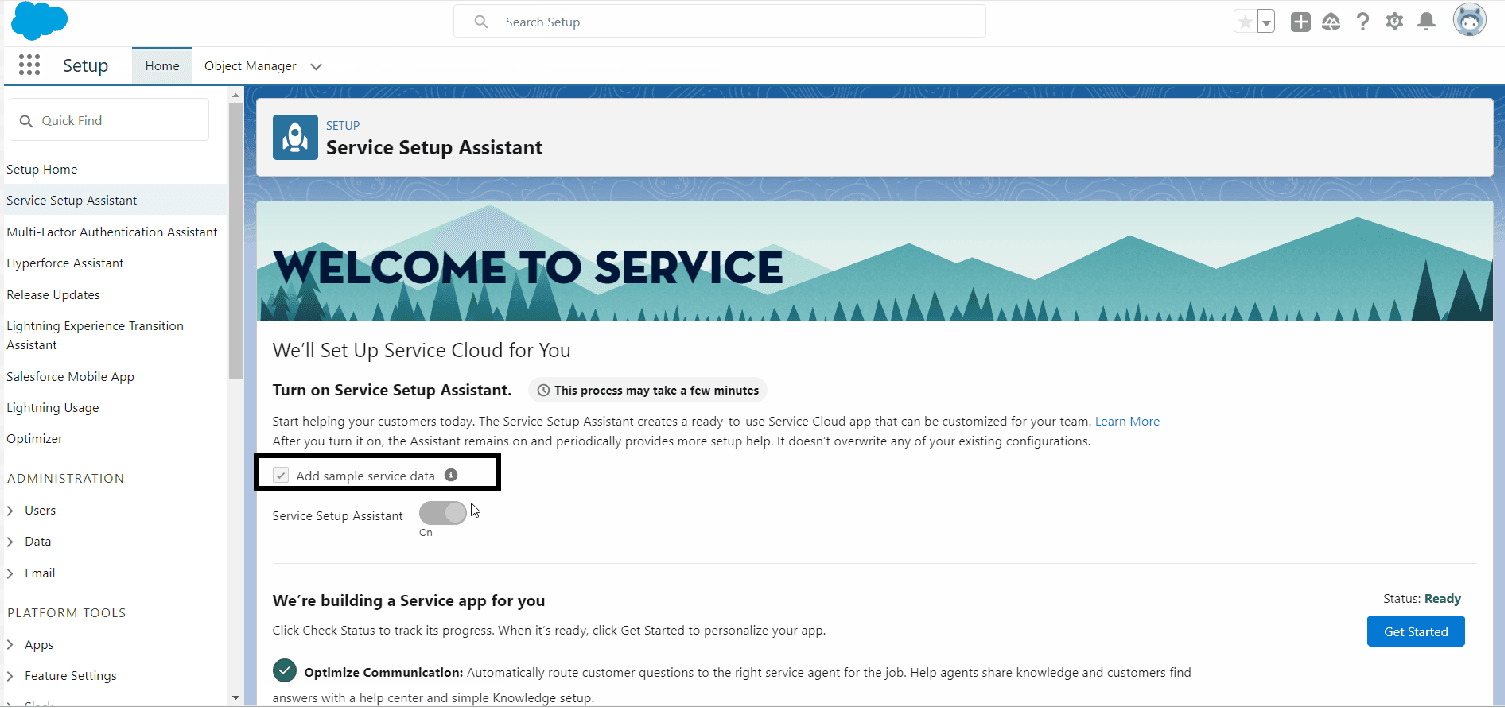
Task: Open the App Launcher grid icon
Action: 29,66
